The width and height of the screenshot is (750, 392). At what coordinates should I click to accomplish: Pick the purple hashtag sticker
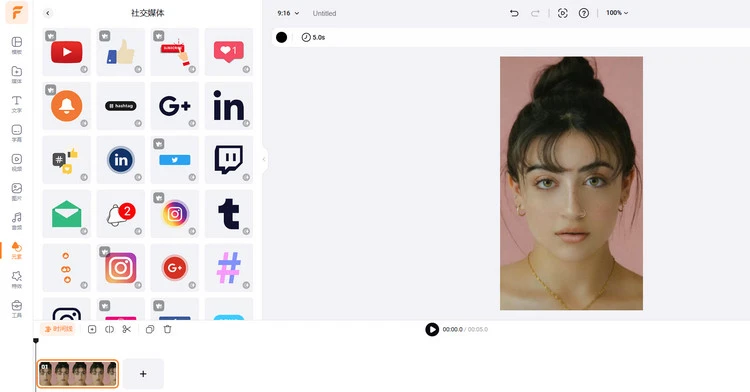(229, 268)
